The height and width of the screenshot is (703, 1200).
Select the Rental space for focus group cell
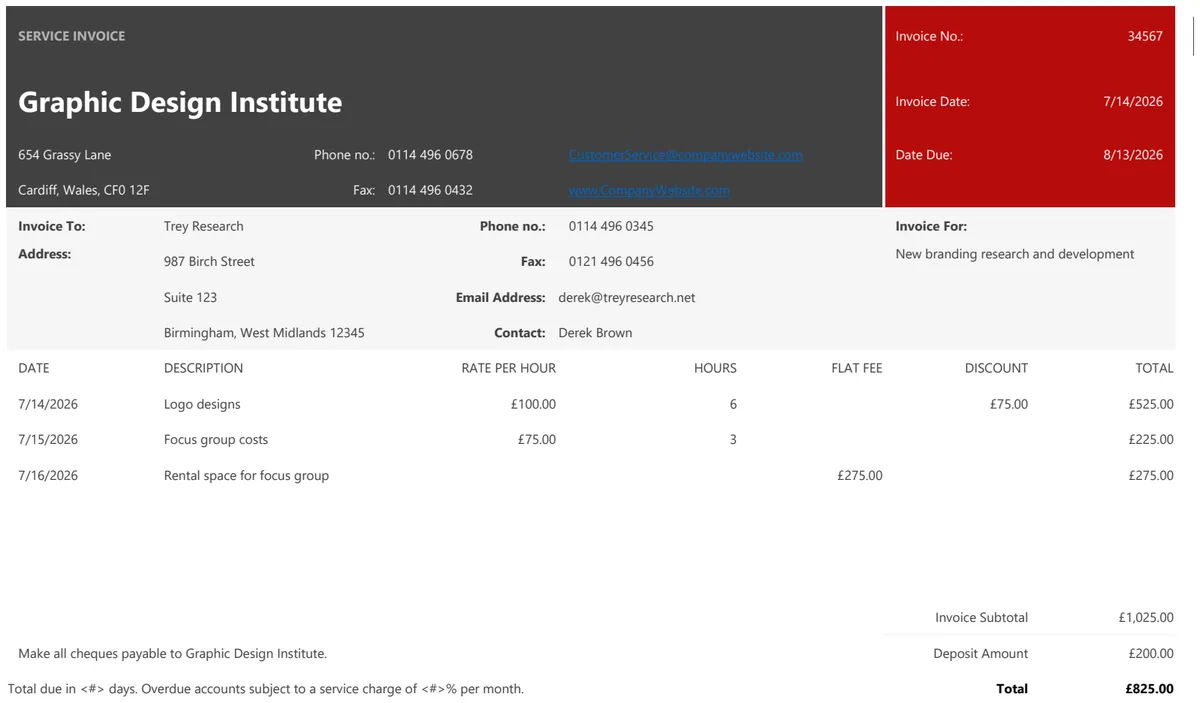point(246,475)
